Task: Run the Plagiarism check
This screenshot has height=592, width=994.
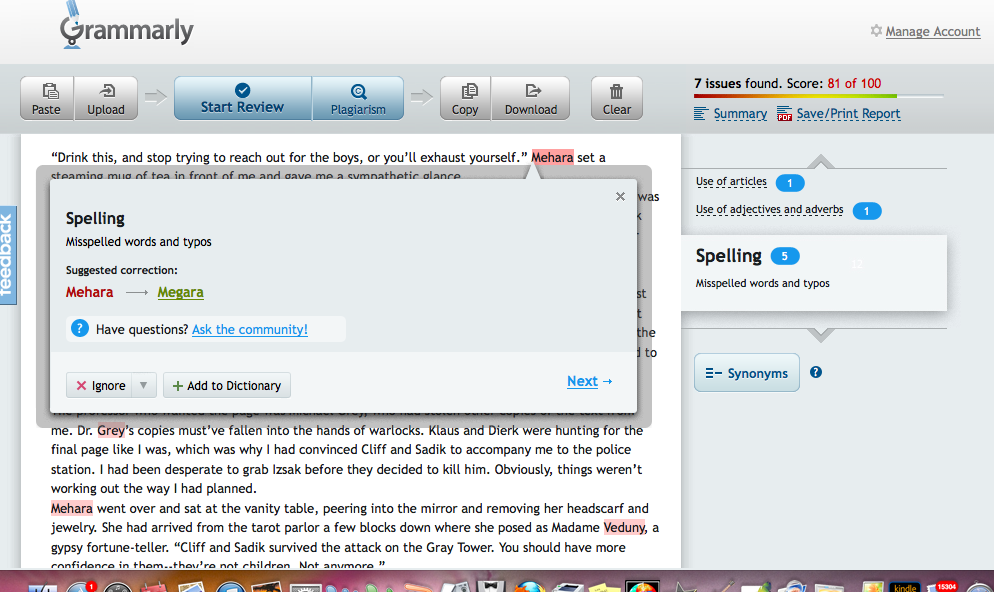Action: tap(358, 98)
